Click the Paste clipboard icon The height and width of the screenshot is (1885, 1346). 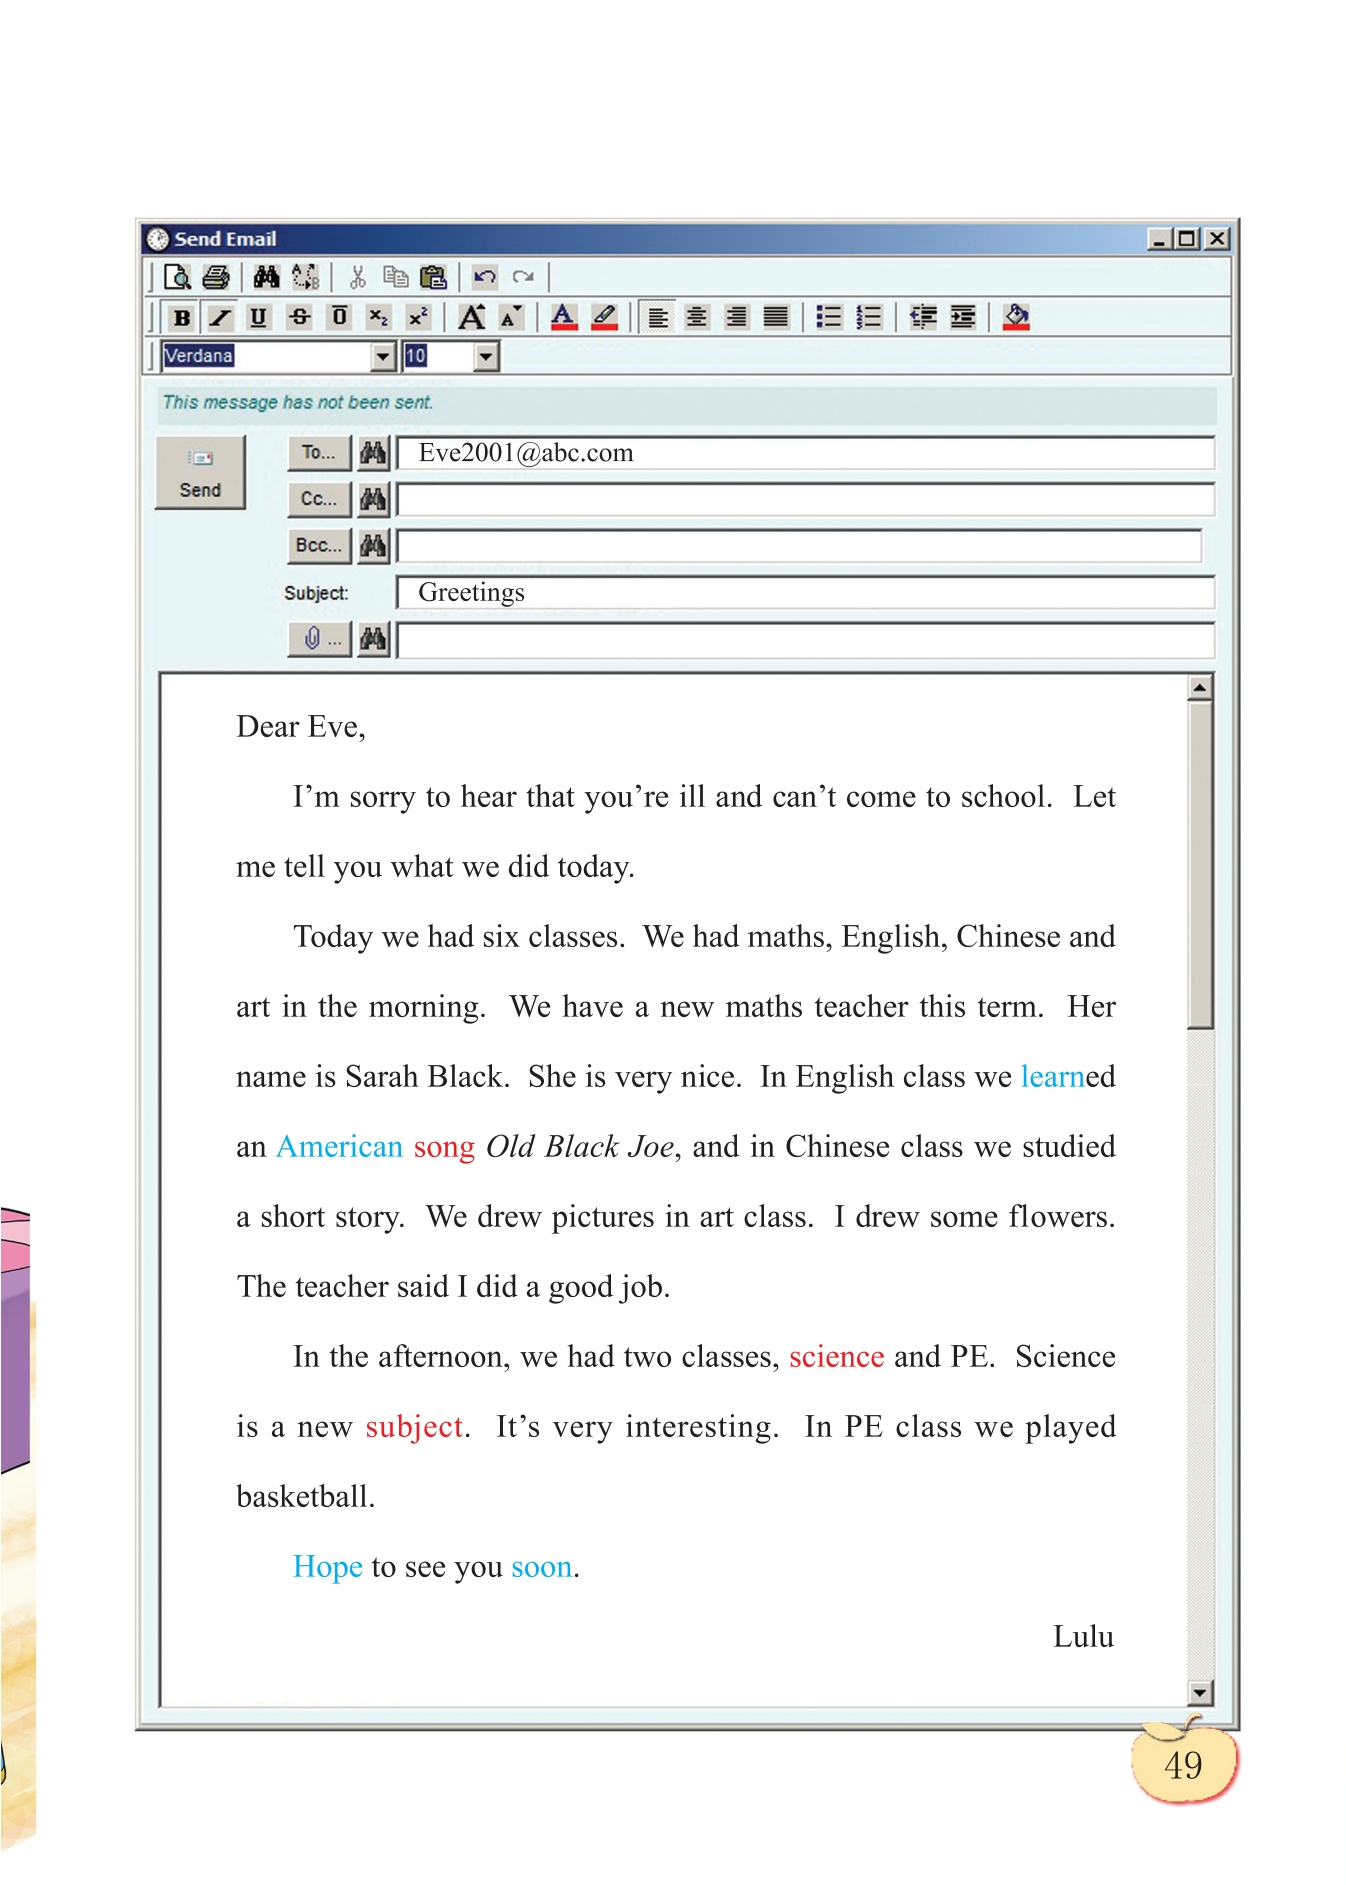(433, 277)
